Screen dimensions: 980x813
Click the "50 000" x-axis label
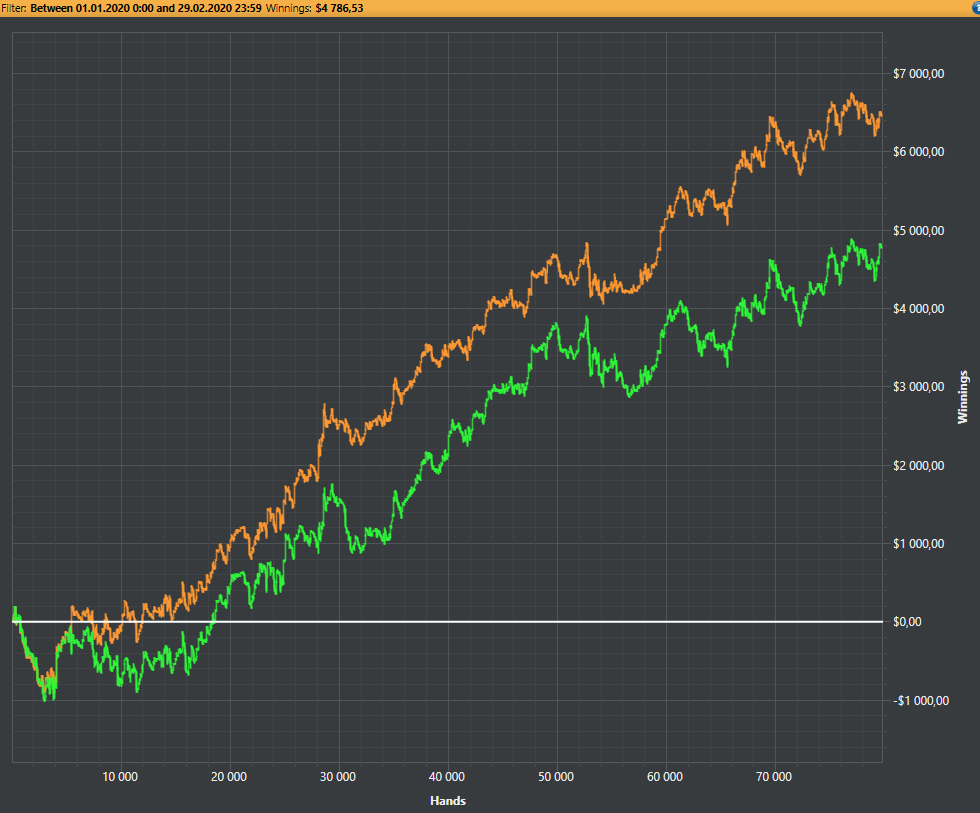tap(556, 777)
